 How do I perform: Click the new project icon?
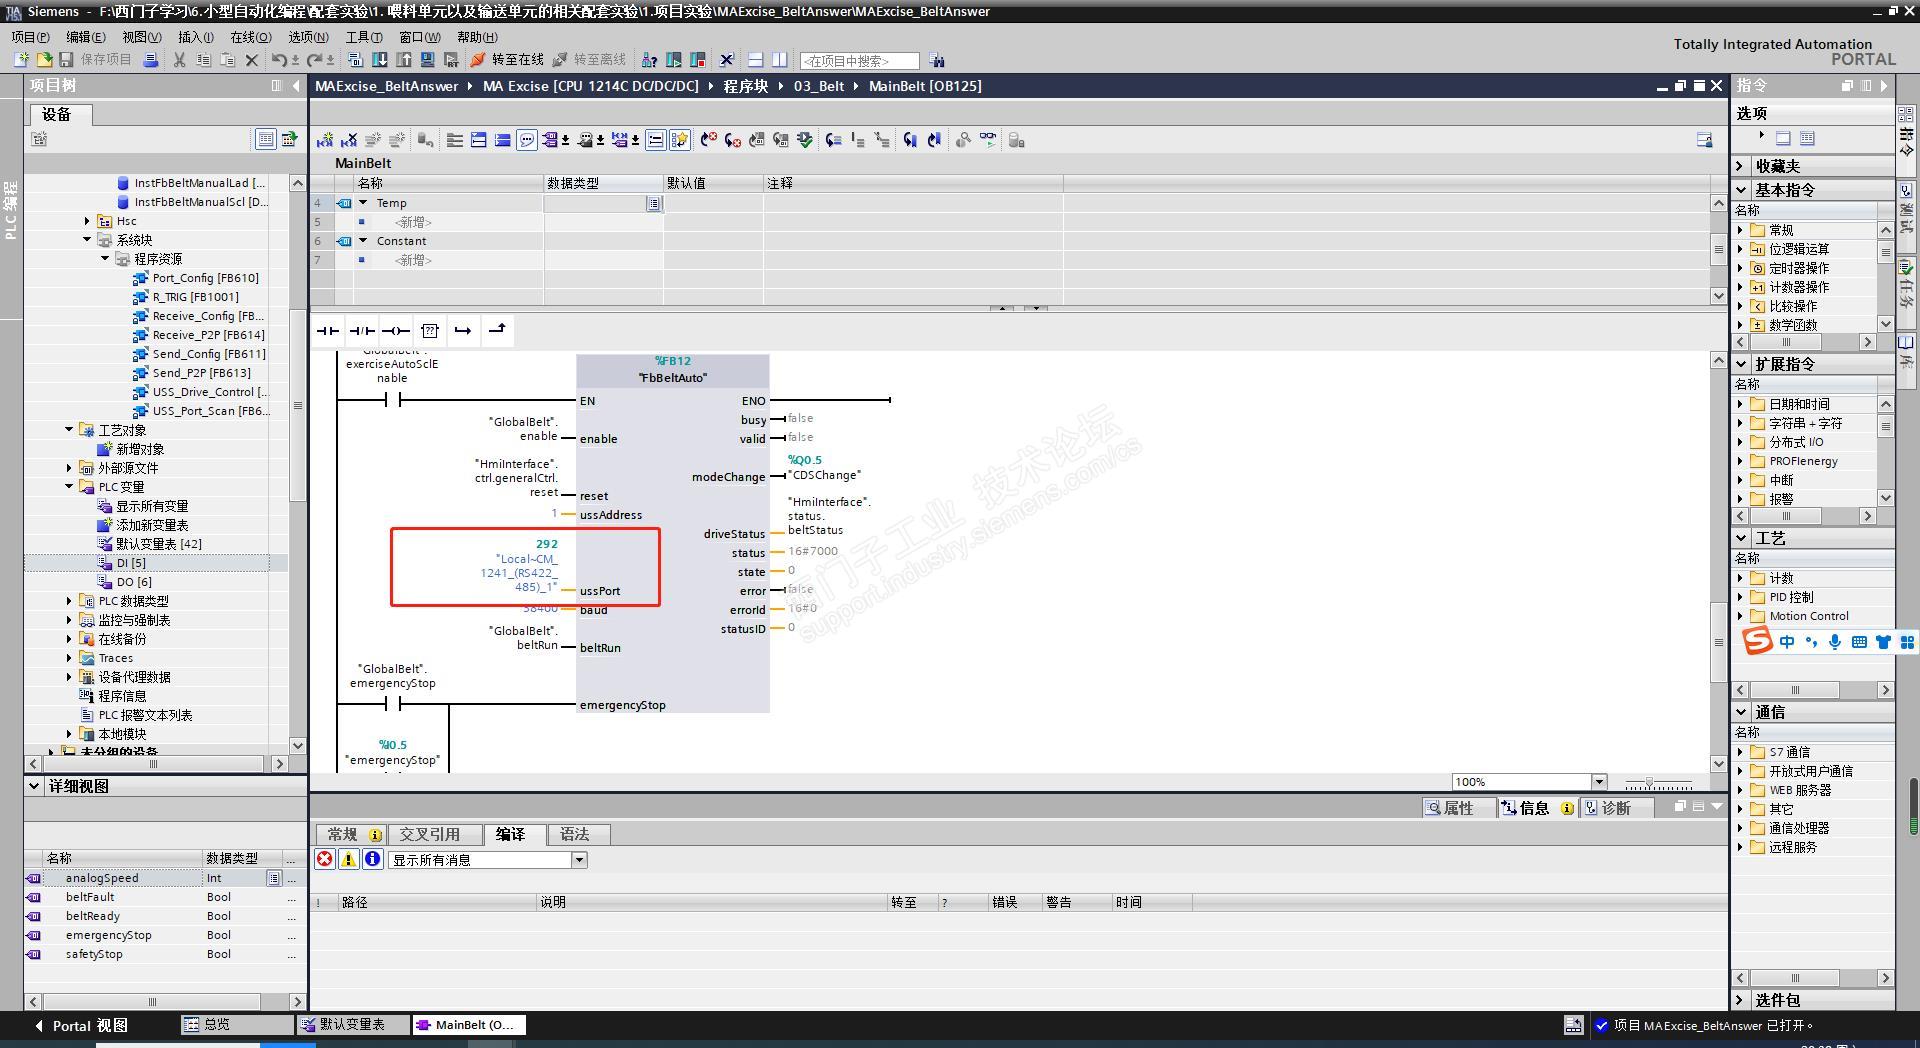(x=20, y=60)
